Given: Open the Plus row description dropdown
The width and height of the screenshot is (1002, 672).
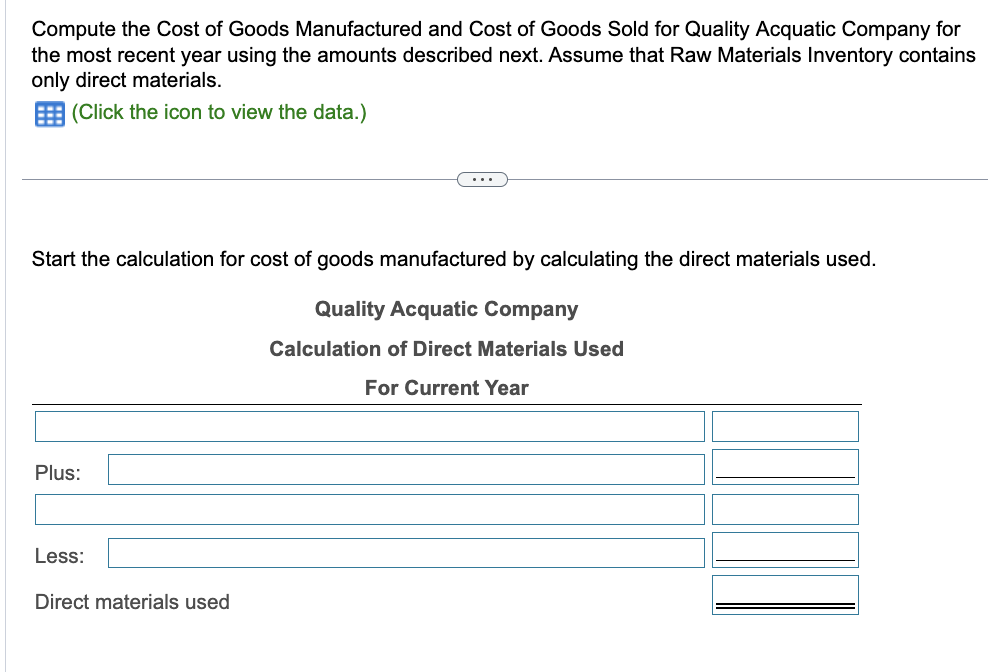Looking at the screenshot, I should click(405, 469).
